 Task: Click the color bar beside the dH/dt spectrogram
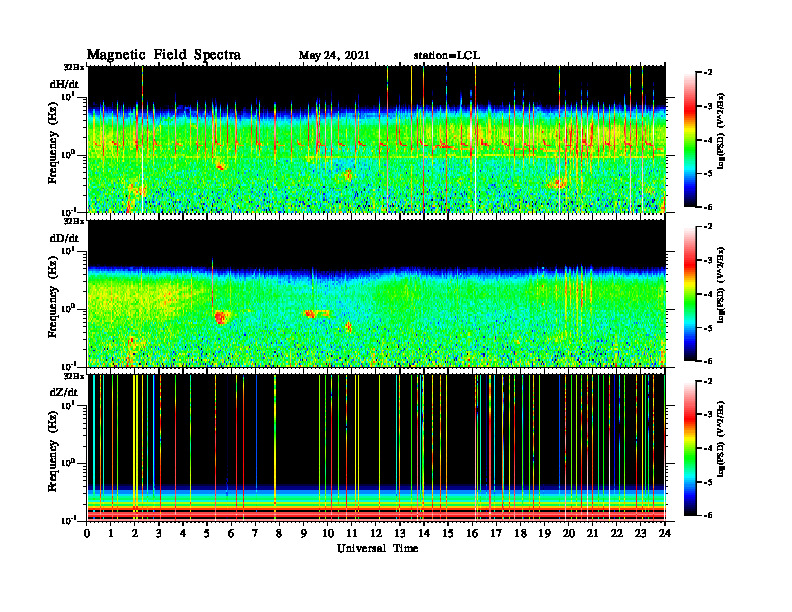(x=690, y=140)
